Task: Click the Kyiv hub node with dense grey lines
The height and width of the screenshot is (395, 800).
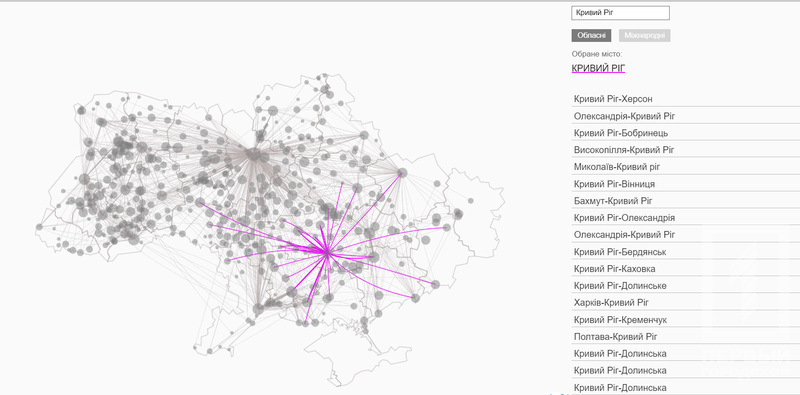Action: click(253, 154)
